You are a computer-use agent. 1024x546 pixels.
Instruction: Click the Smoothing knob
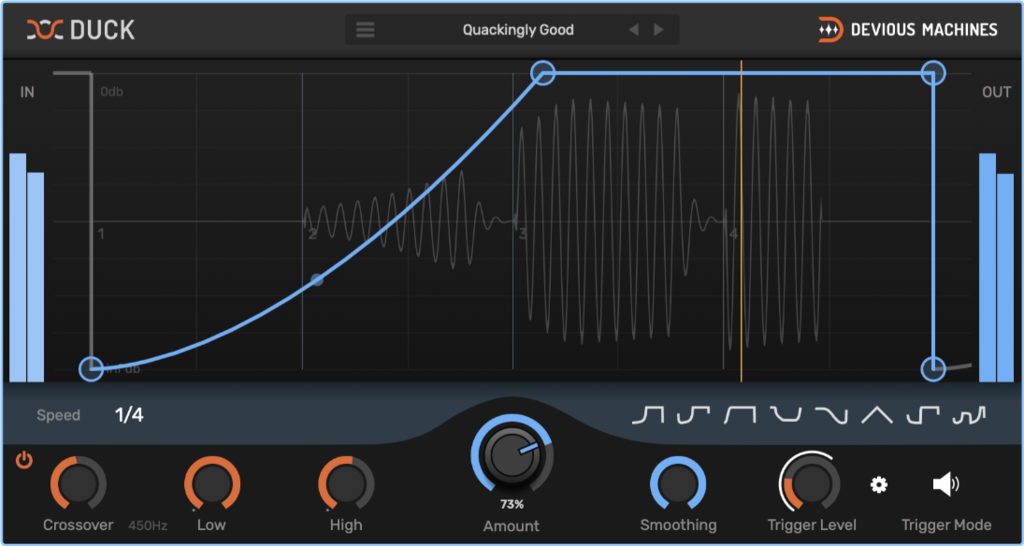678,484
